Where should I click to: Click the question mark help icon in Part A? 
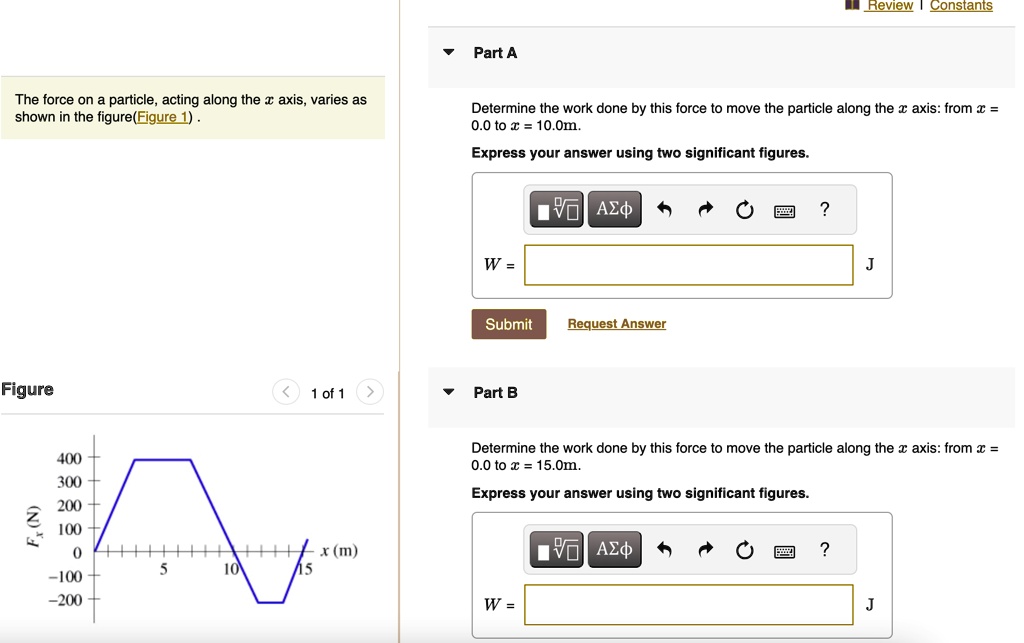tap(824, 209)
